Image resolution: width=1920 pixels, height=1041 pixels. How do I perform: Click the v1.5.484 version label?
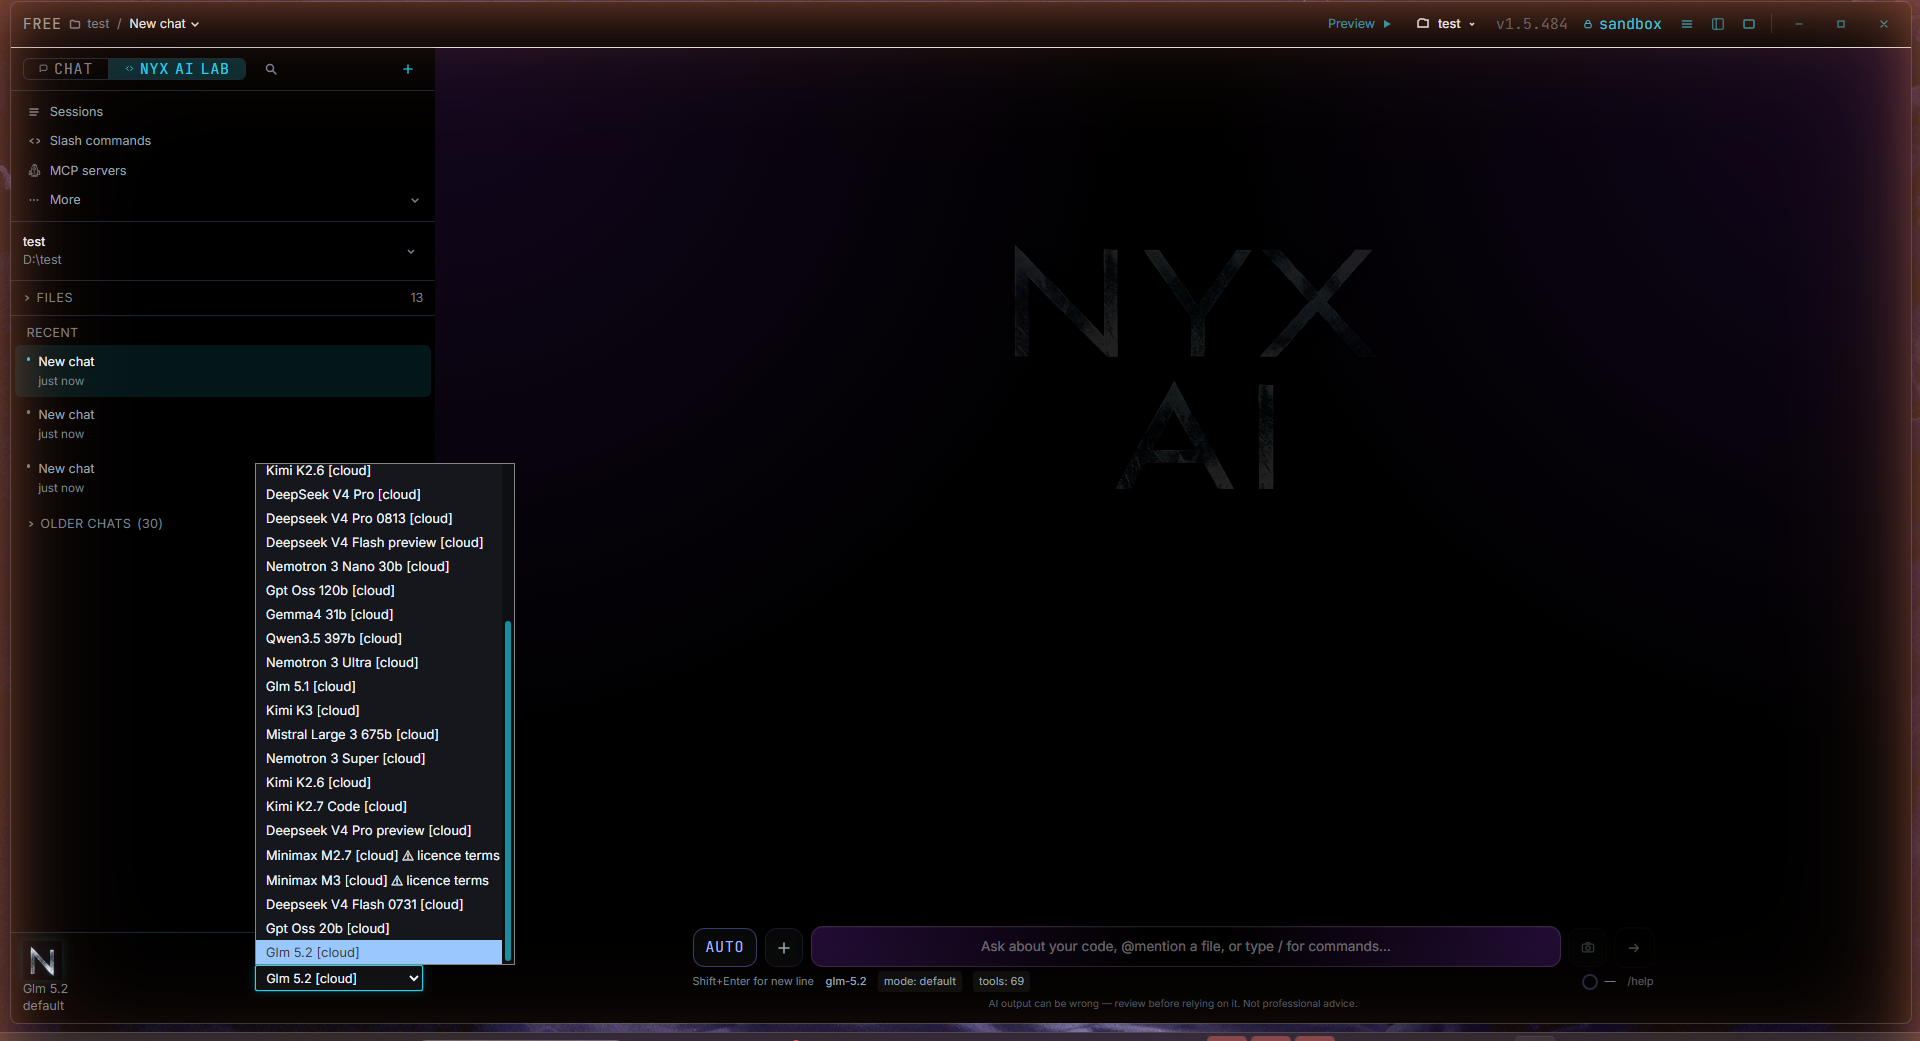(x=1532, y=24)
